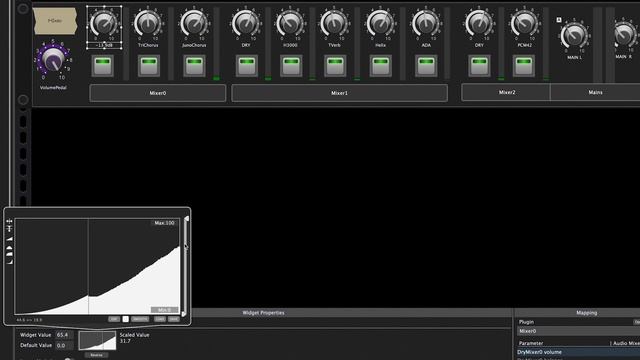Open the Plugin dropdown showing Mixer0
640x360 pixels.
578,331
